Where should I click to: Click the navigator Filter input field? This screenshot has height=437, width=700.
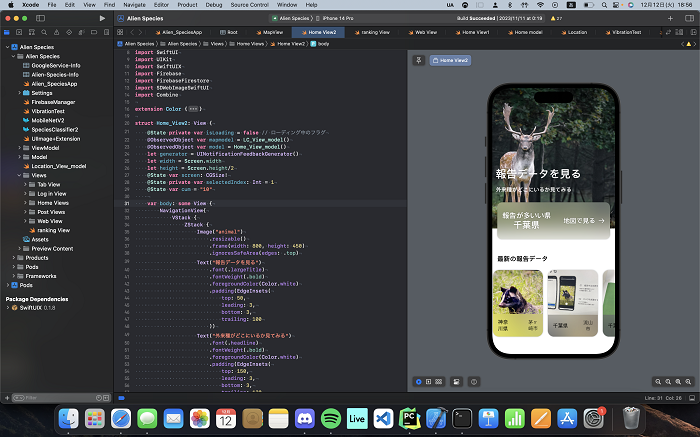tap(55, 398)
